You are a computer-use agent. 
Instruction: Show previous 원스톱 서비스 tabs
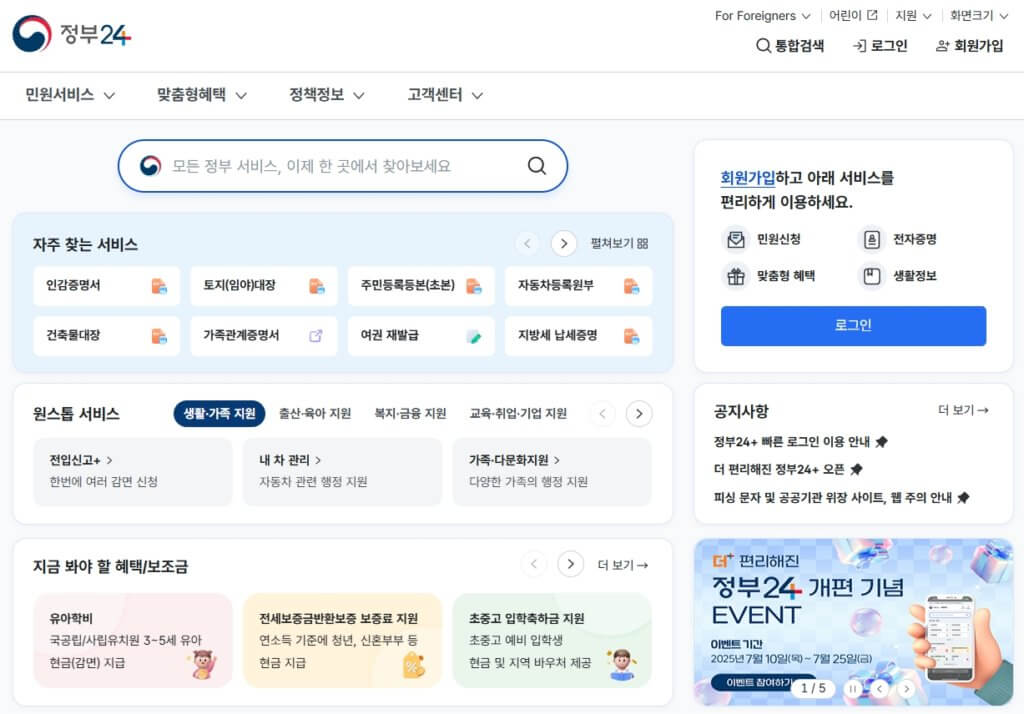coord(602,414)
